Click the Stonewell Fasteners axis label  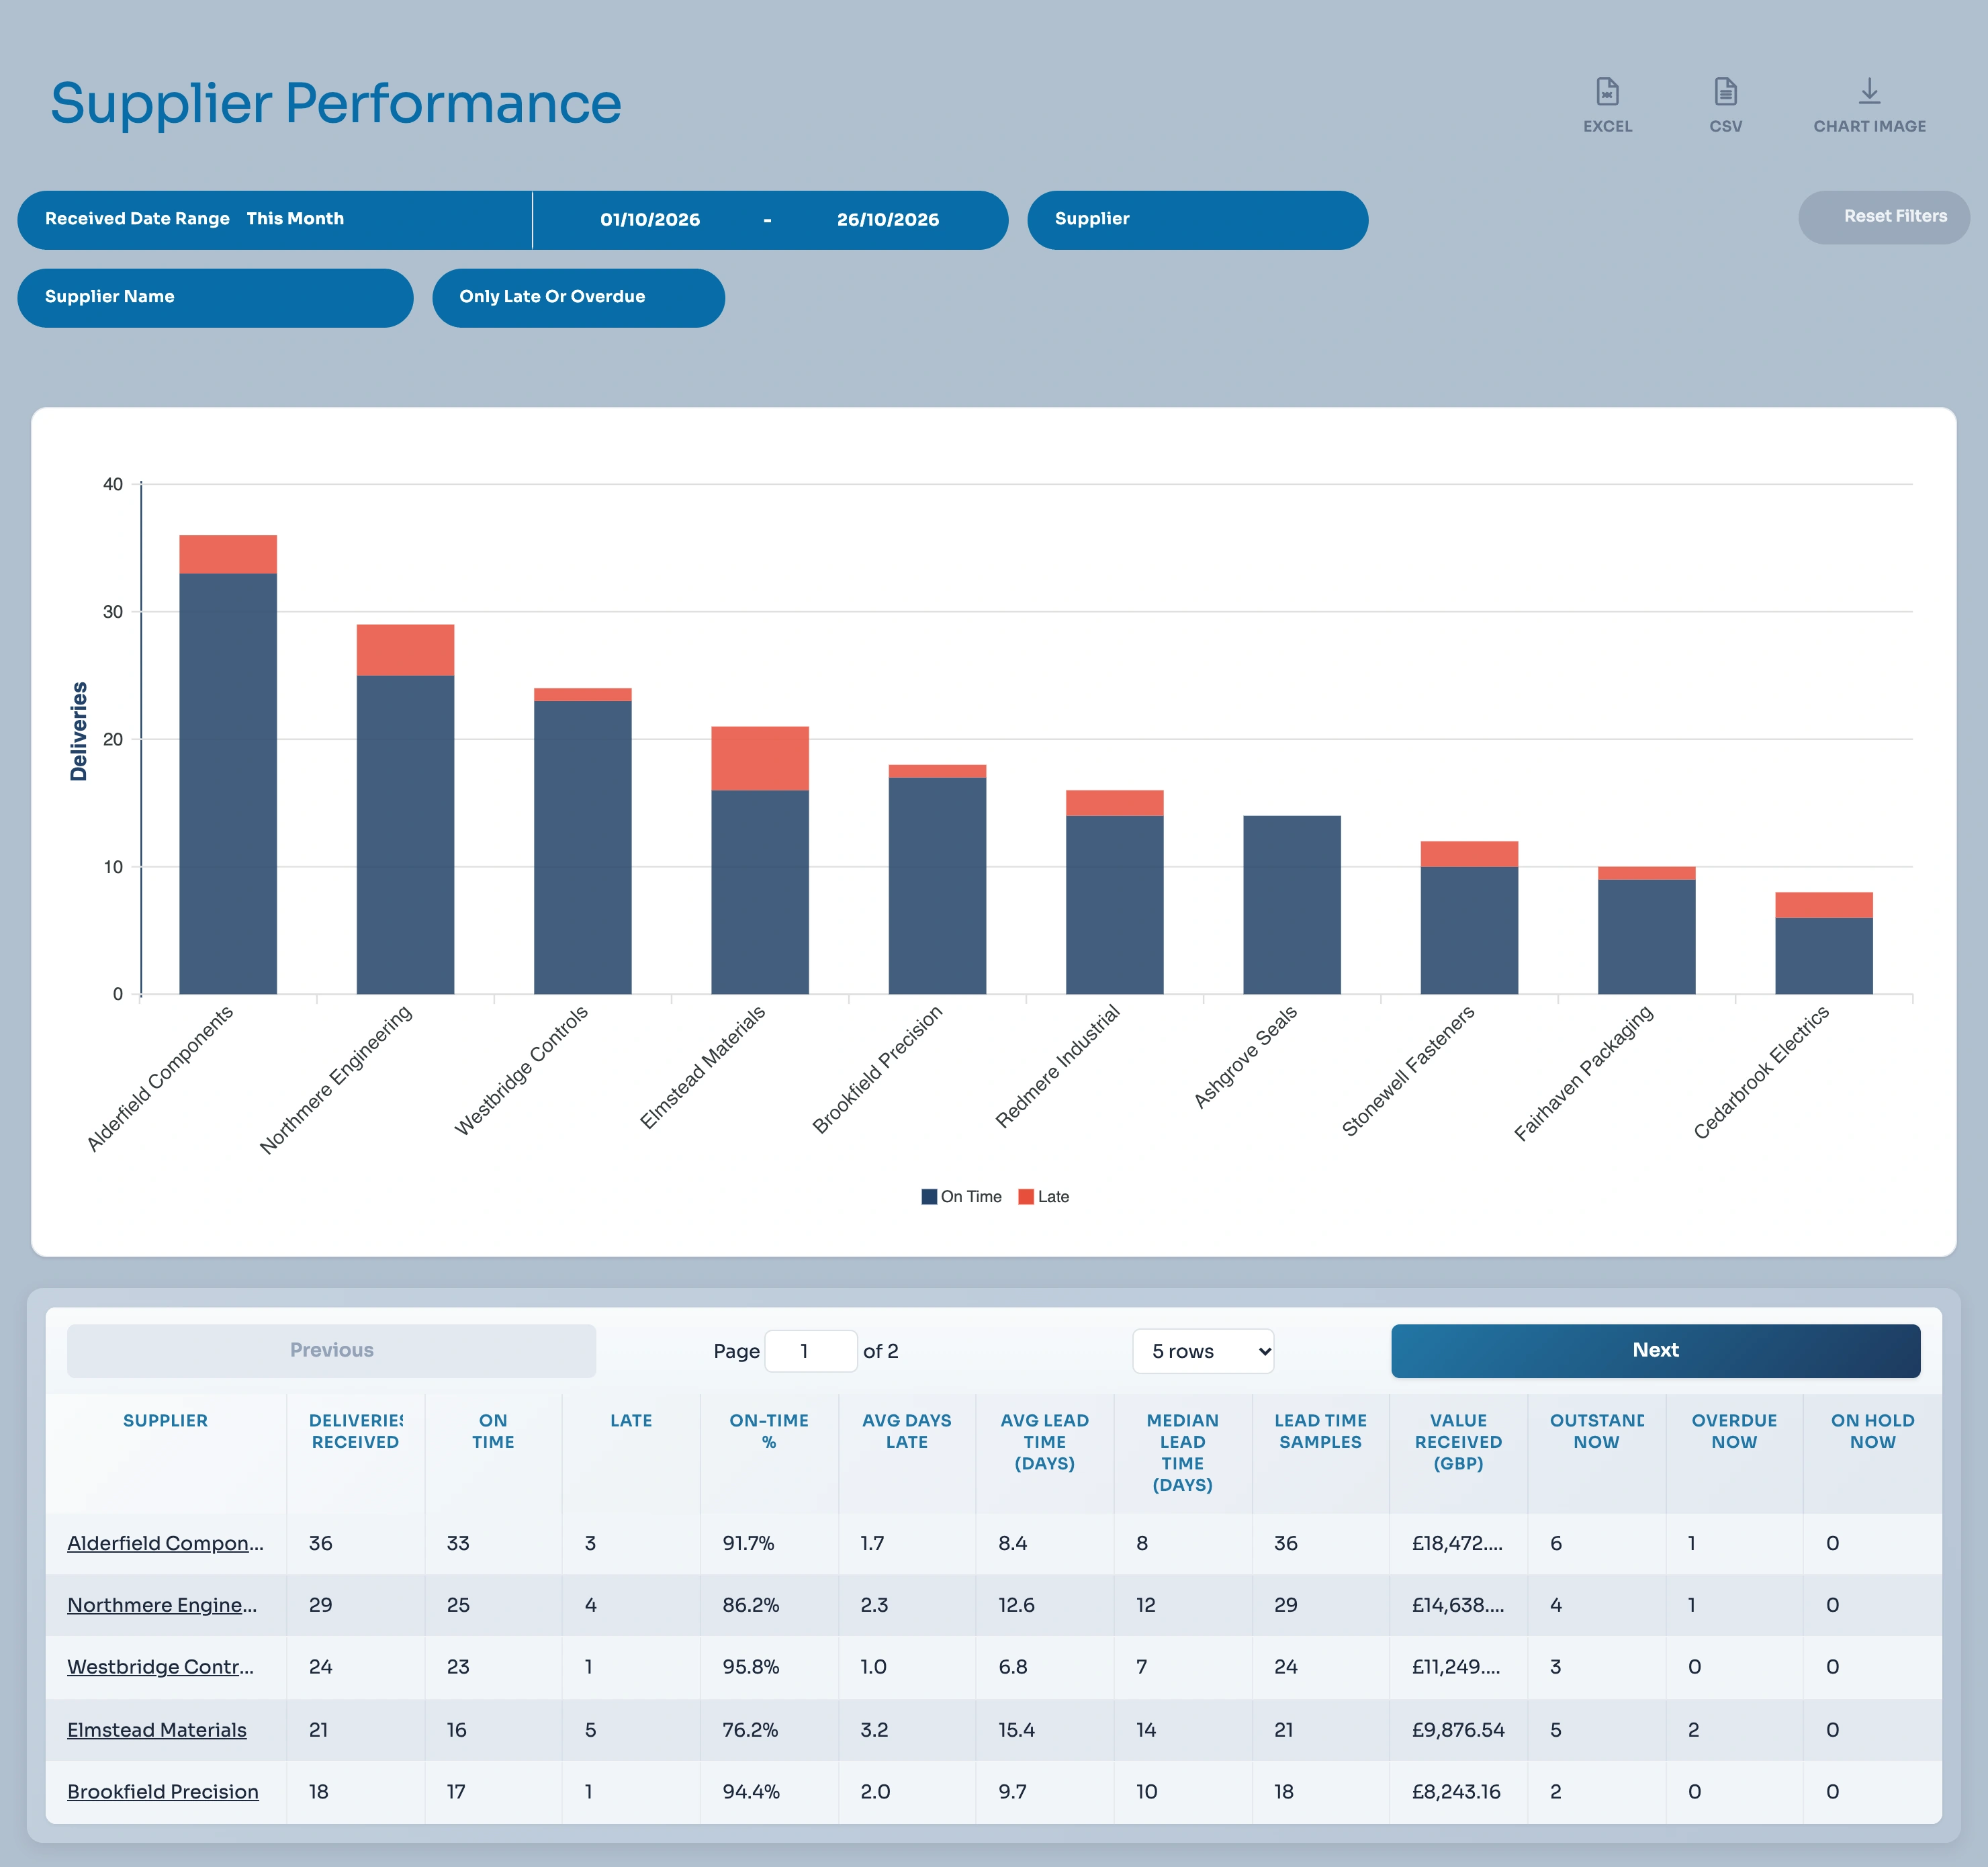click(1408, 1071)
